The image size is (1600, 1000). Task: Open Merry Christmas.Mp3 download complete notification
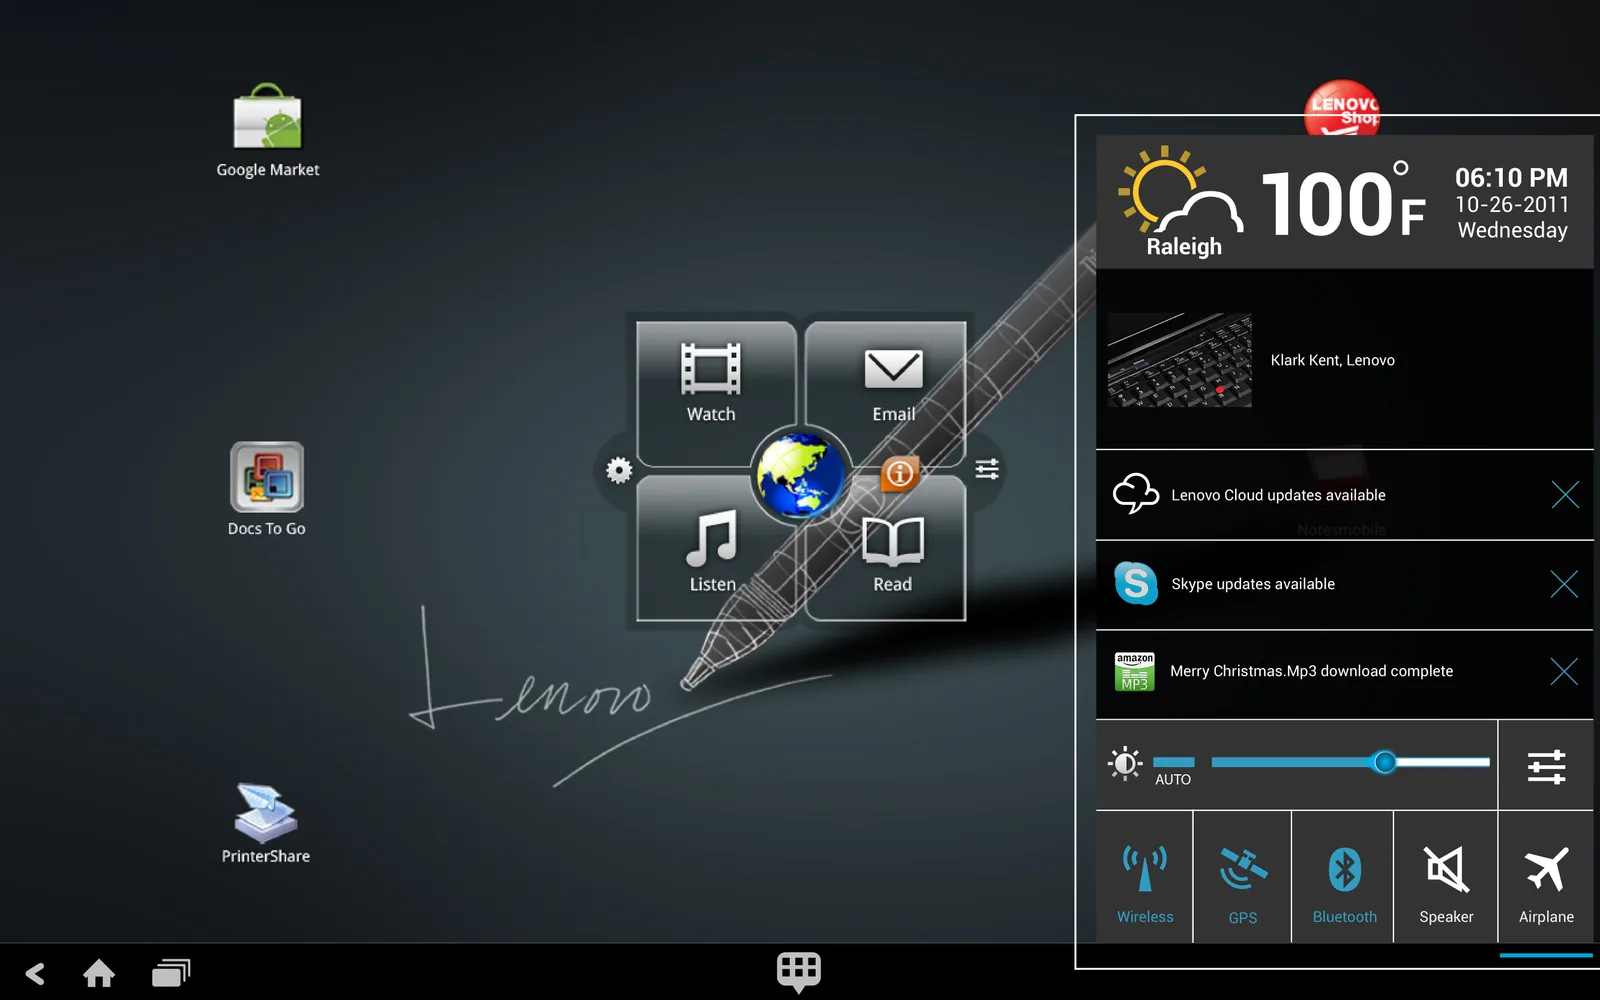1344,672
